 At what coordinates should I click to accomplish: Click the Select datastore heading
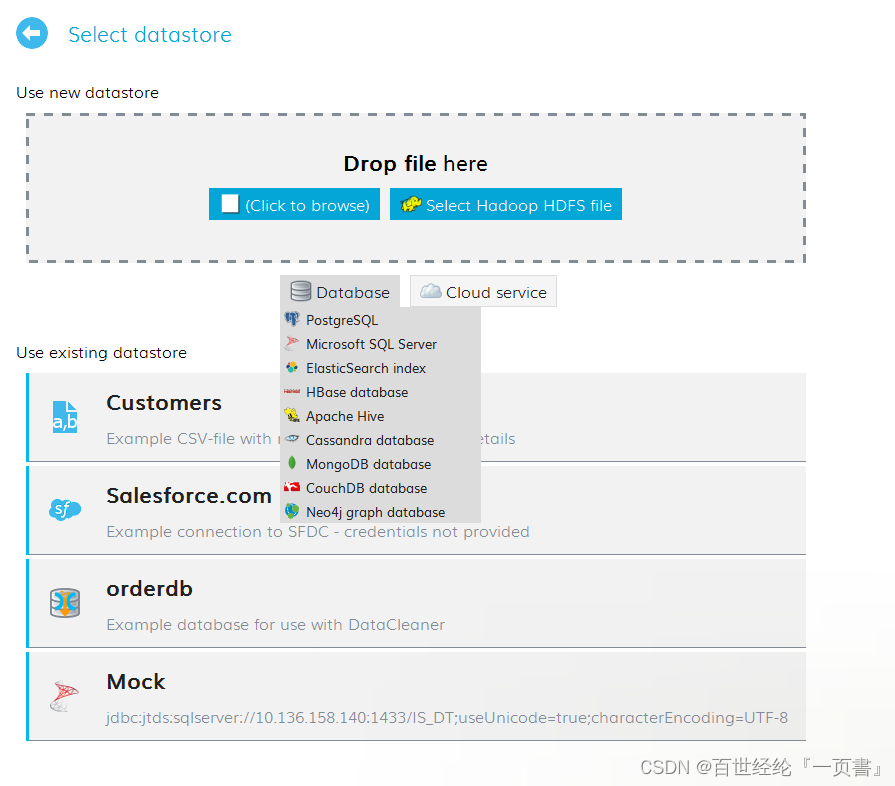click(150, 35)
